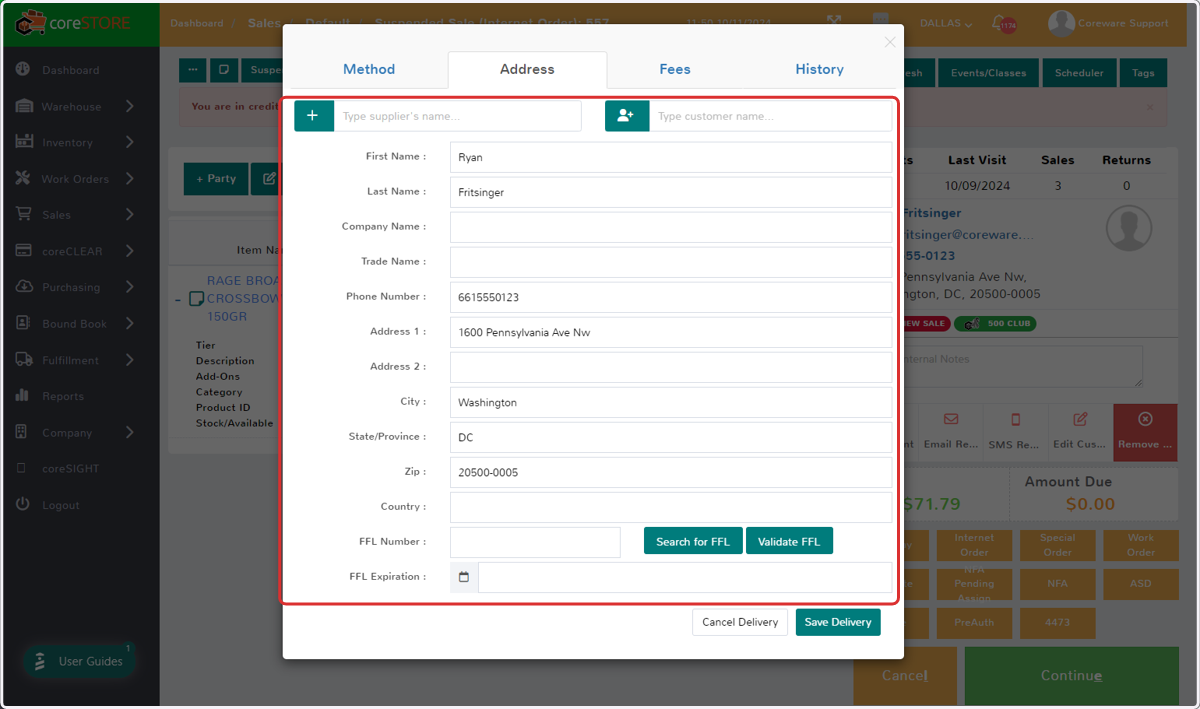This screenshot has height=709, width=1200.
Task: Select the Address tab
Action: pos(527,69)
